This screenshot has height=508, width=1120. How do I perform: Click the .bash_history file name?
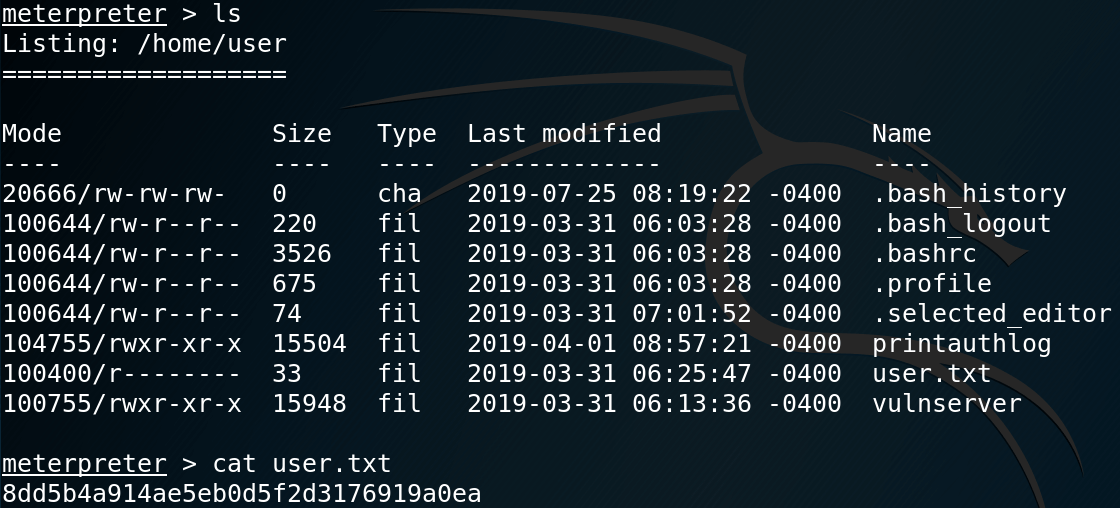pyautogui.click(x=969, y=194)
